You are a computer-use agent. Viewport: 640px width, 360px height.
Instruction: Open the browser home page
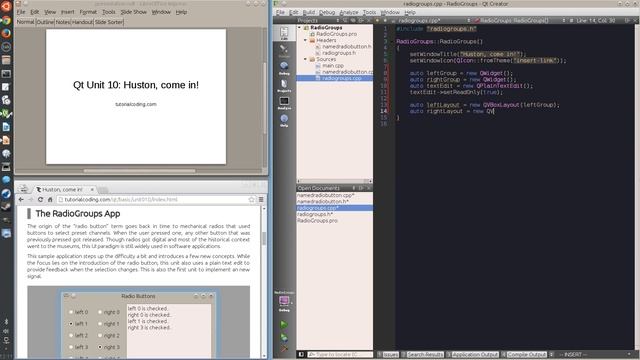click(x=50, y=200)
